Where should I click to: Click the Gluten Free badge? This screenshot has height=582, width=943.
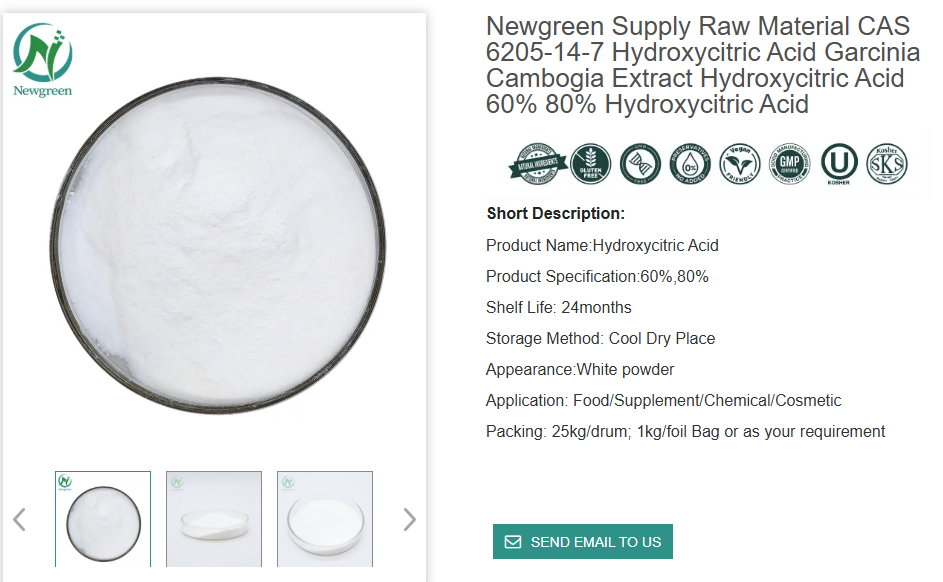[x=591, y=164]
